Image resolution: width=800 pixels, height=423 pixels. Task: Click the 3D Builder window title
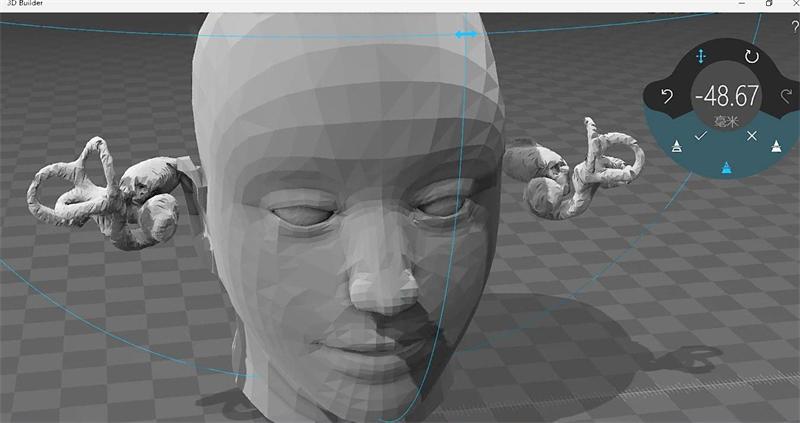click(24, 3)
